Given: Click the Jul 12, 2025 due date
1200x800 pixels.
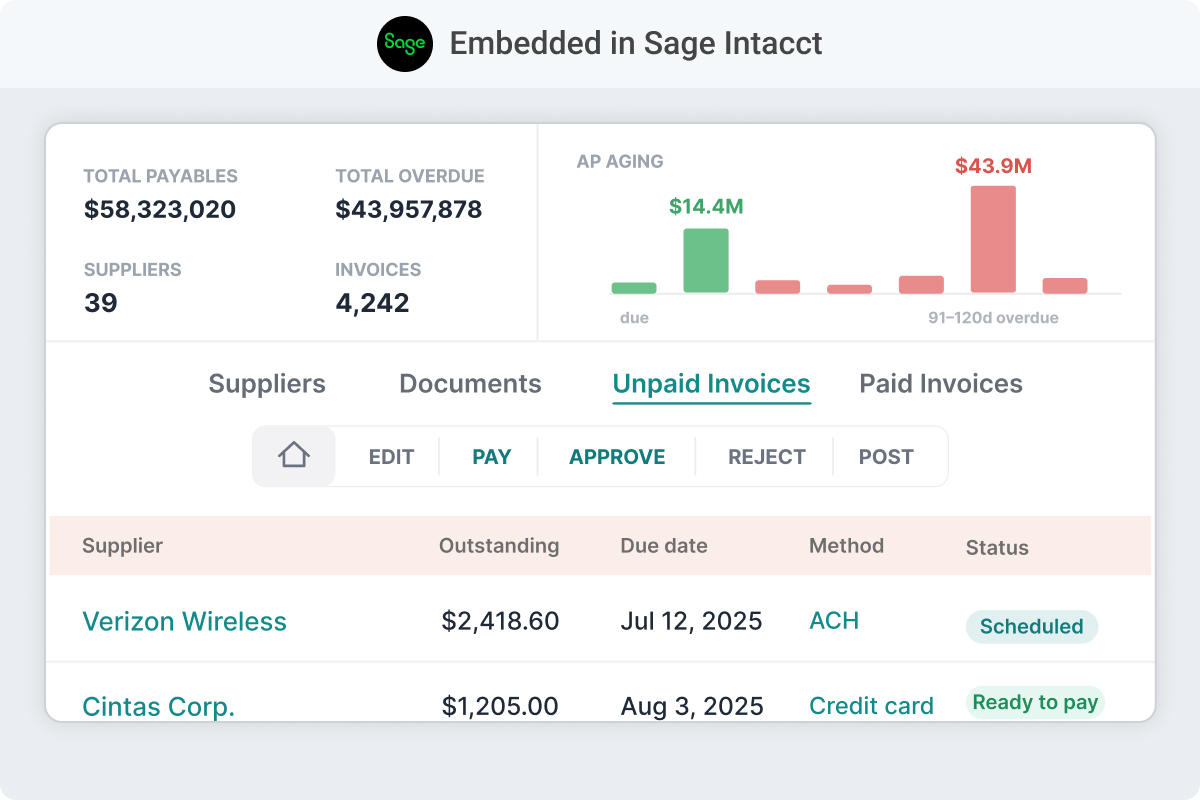Looking at the screenshot, I should [691, 621].
